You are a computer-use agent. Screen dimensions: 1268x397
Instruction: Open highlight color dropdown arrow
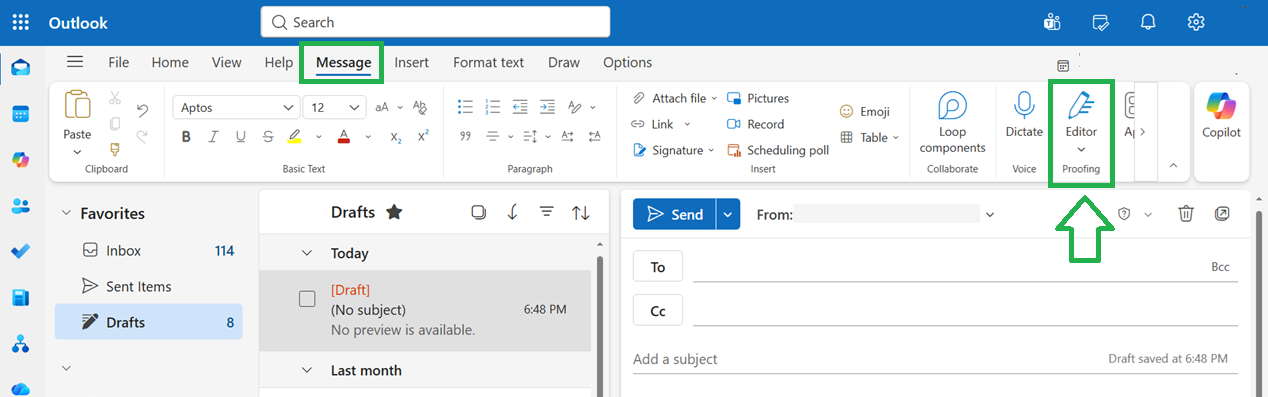tap(318, 137)
